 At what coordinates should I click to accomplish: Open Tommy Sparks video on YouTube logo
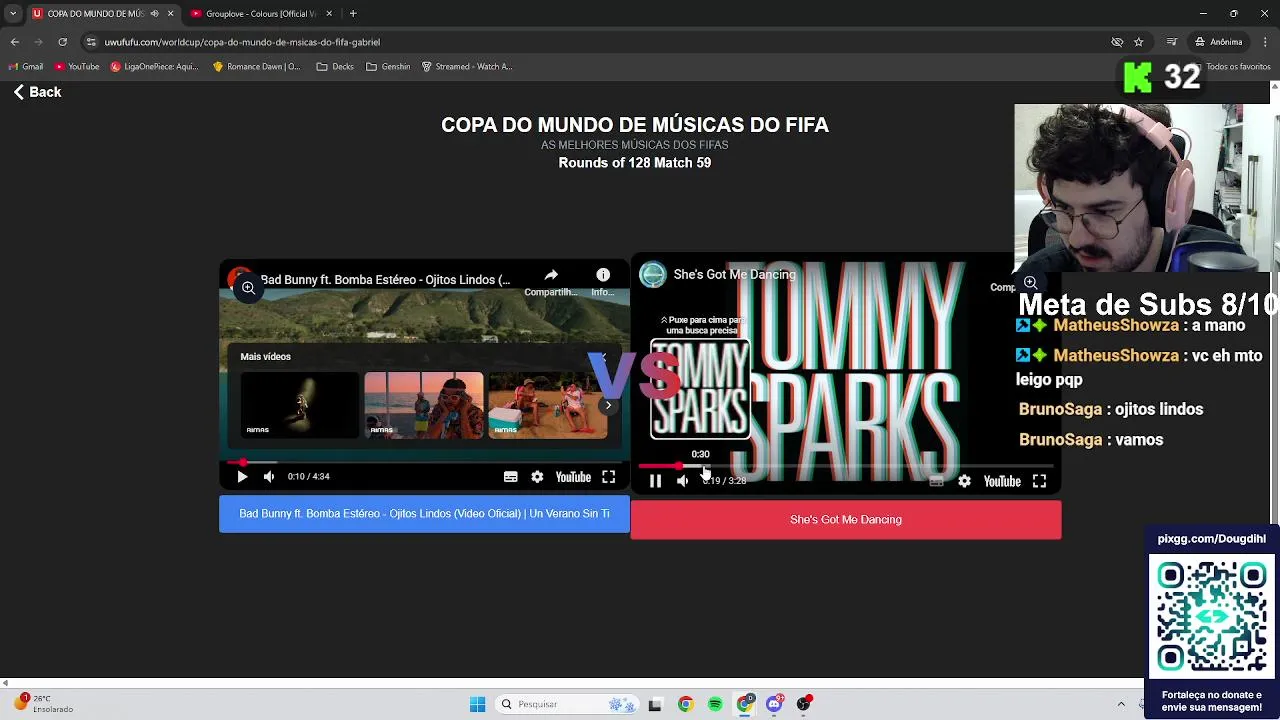pyautogui.click(x=1001, y=481)
